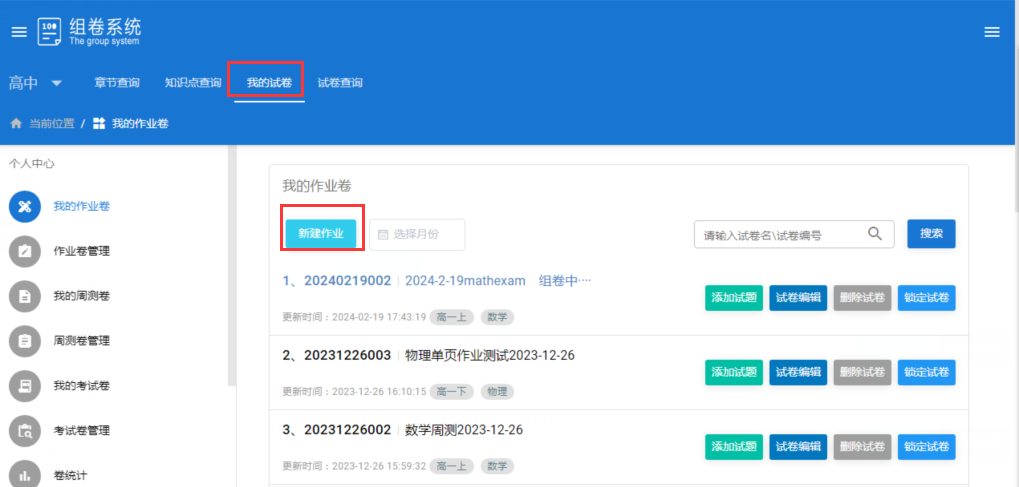Click the top-right hamburger menu icon
This screenshot has width=1019, height=487.
point(992,32)
